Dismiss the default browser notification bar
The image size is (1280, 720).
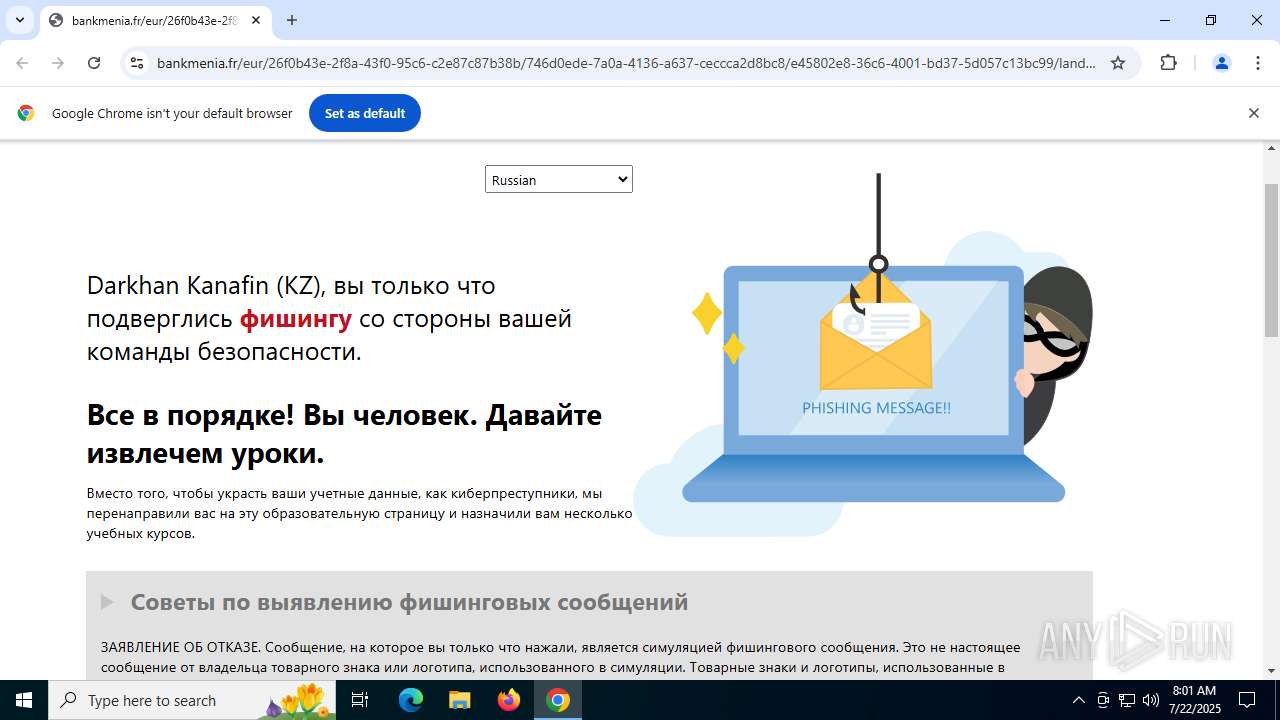tap(1253, 113)
